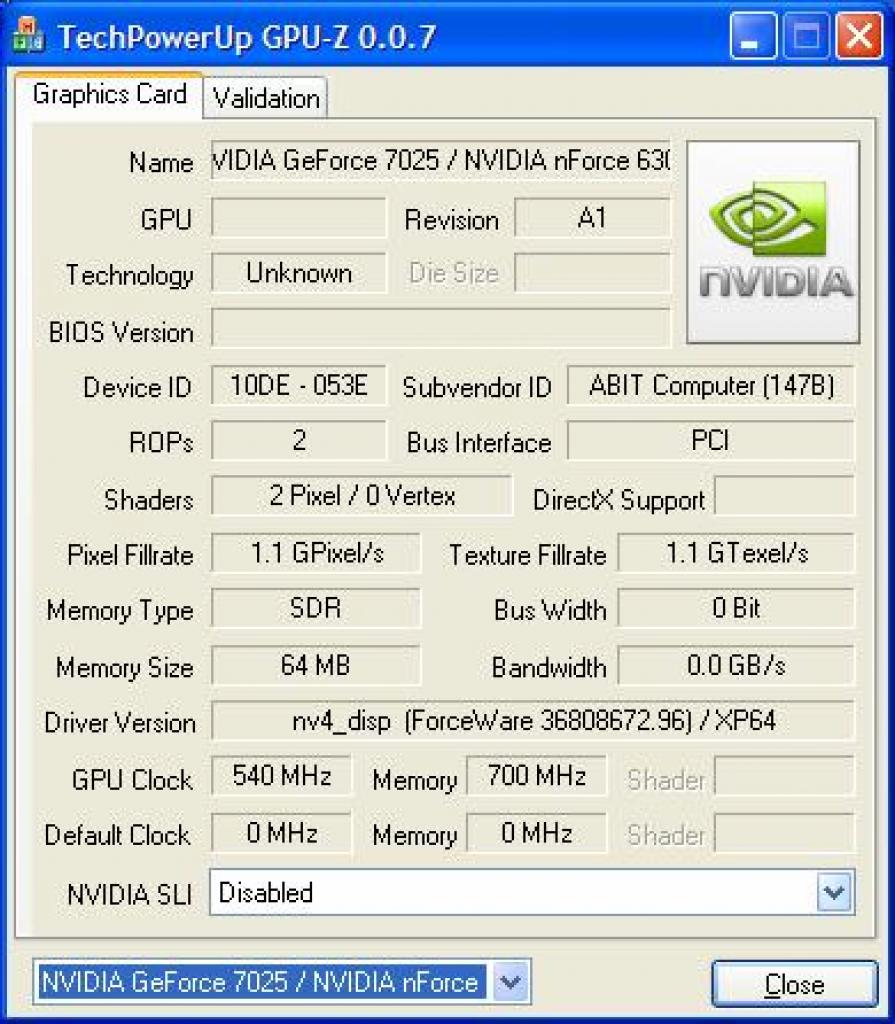Click the Bus Interface label
Screen dimensions: 895x1024
tap(479, 443)
